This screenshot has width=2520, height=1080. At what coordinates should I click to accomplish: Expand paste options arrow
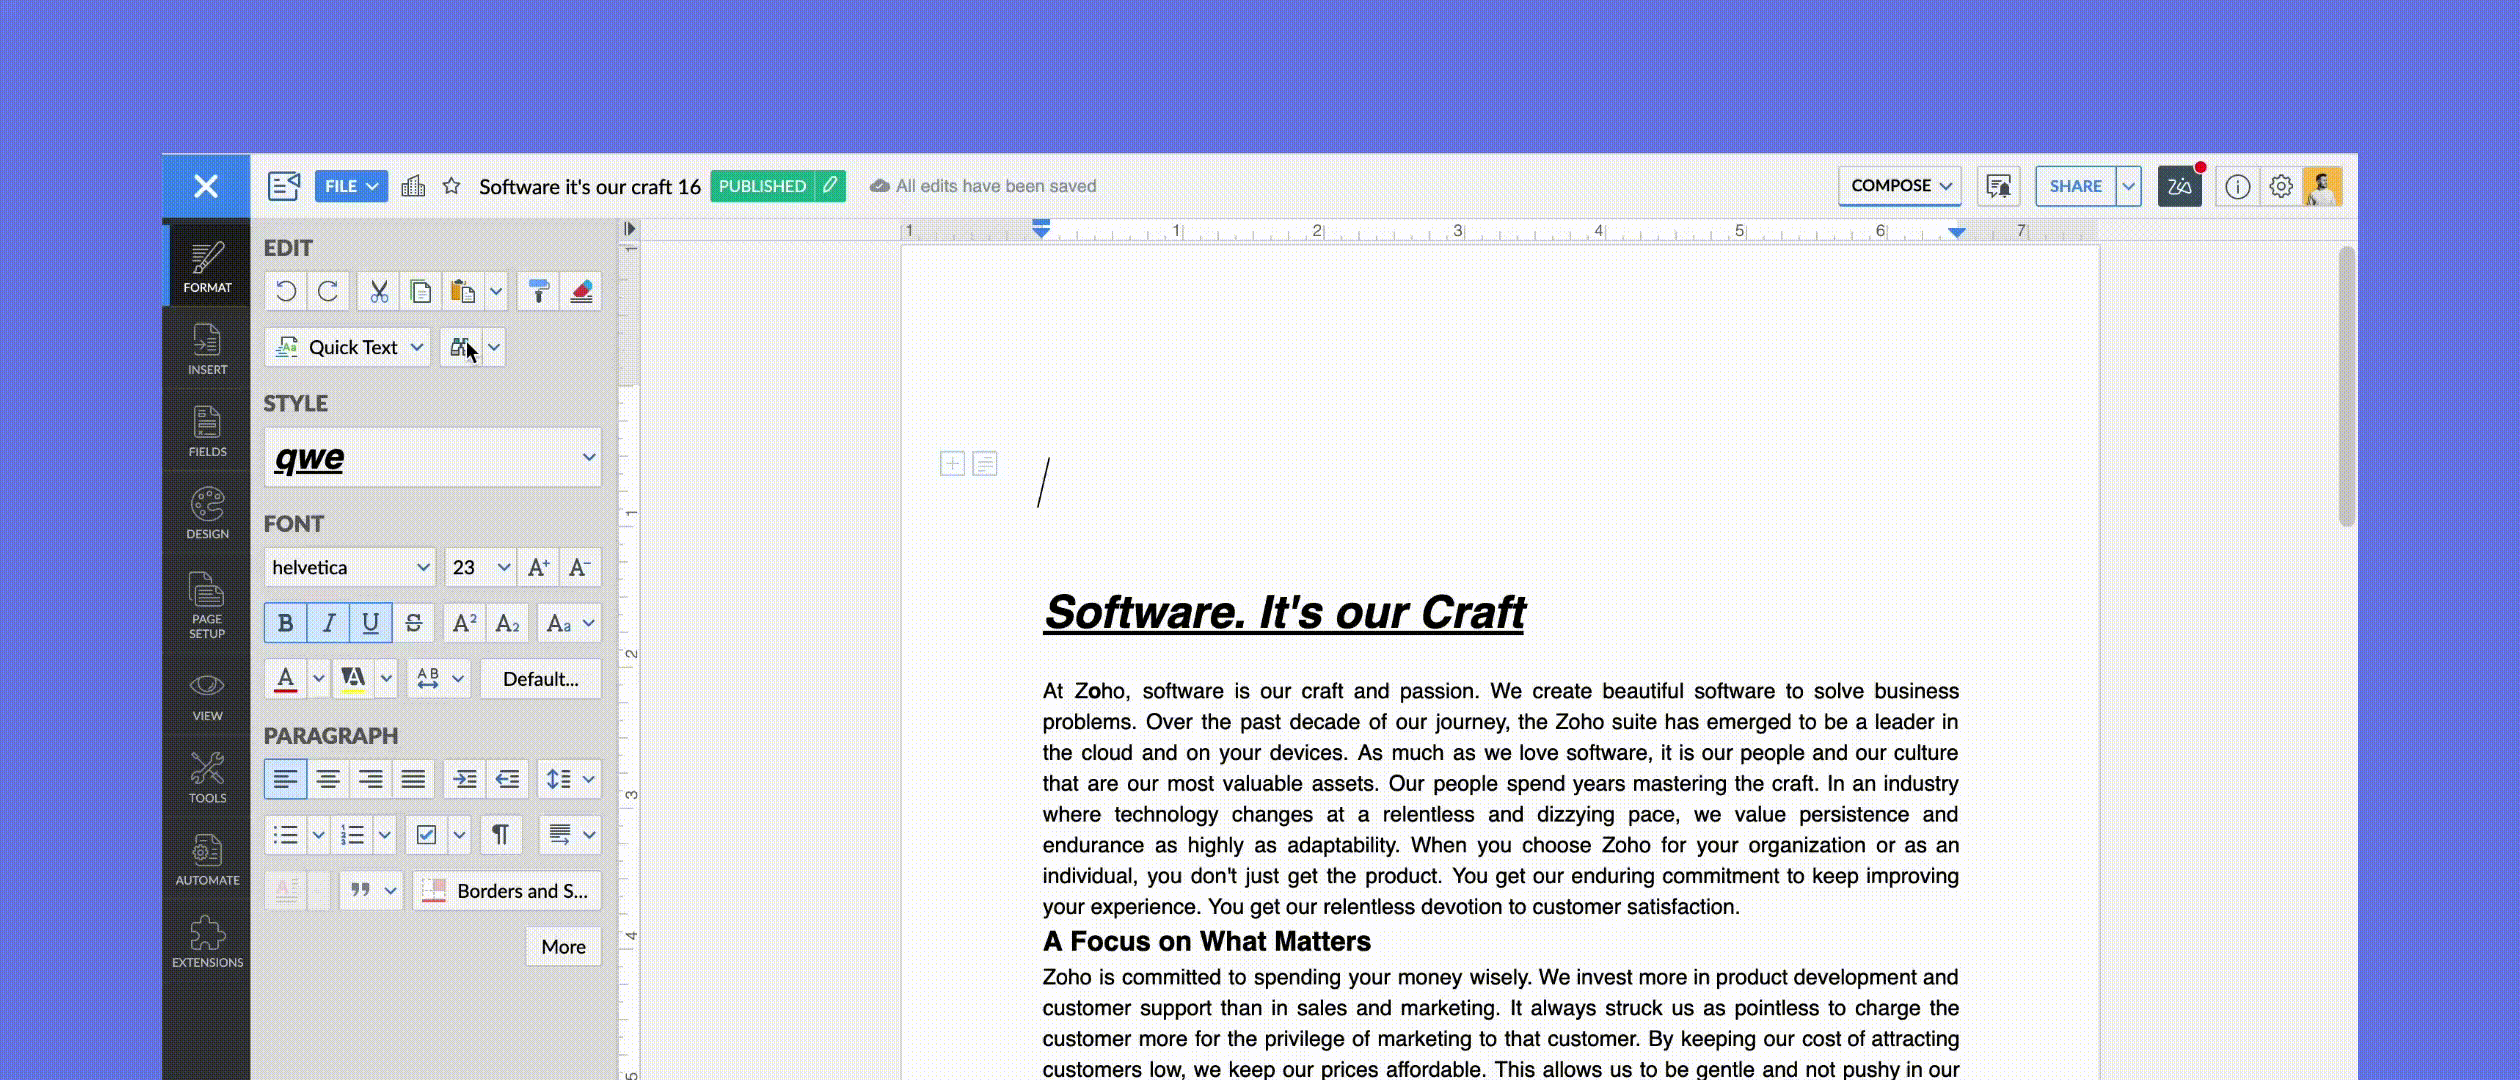(496, 291)
